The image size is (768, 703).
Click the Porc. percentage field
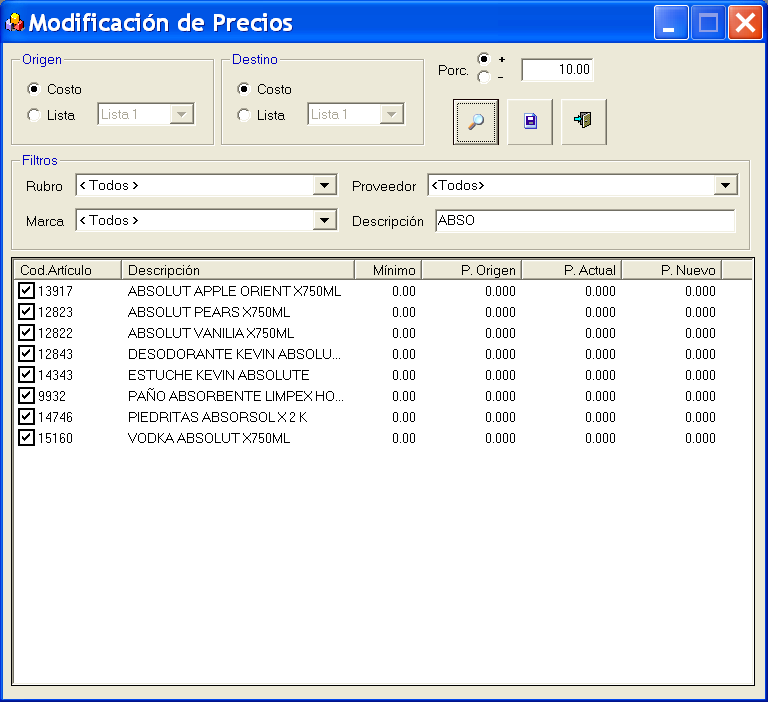(x=557, y=70)
